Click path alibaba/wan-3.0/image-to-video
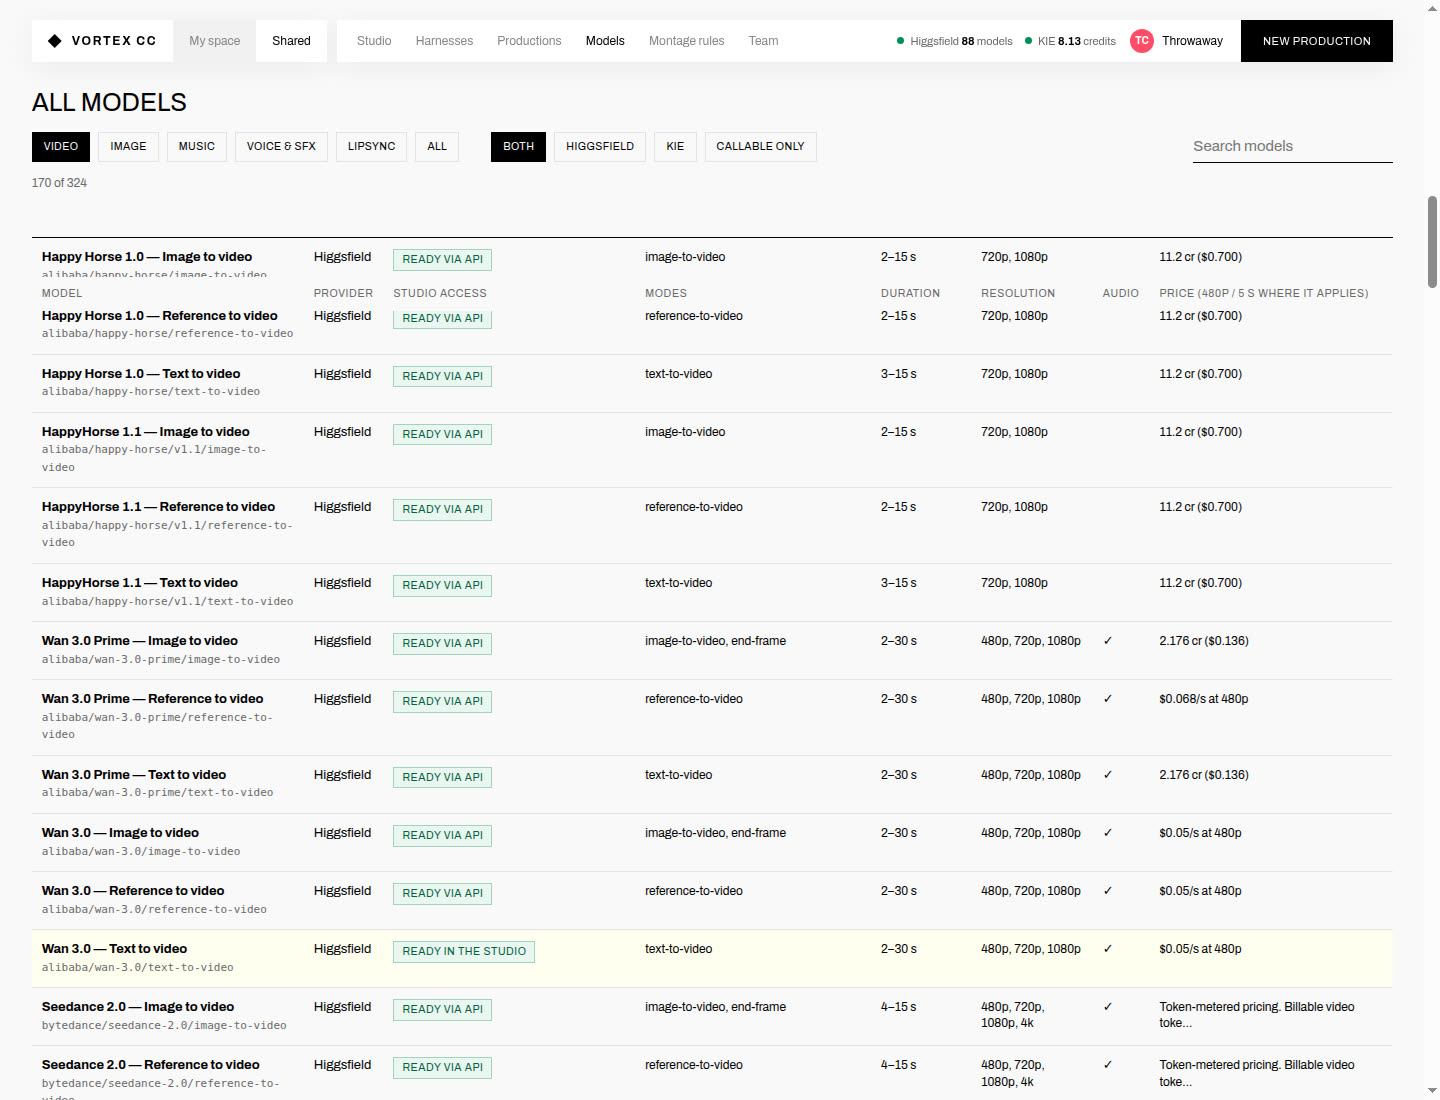 141,851
